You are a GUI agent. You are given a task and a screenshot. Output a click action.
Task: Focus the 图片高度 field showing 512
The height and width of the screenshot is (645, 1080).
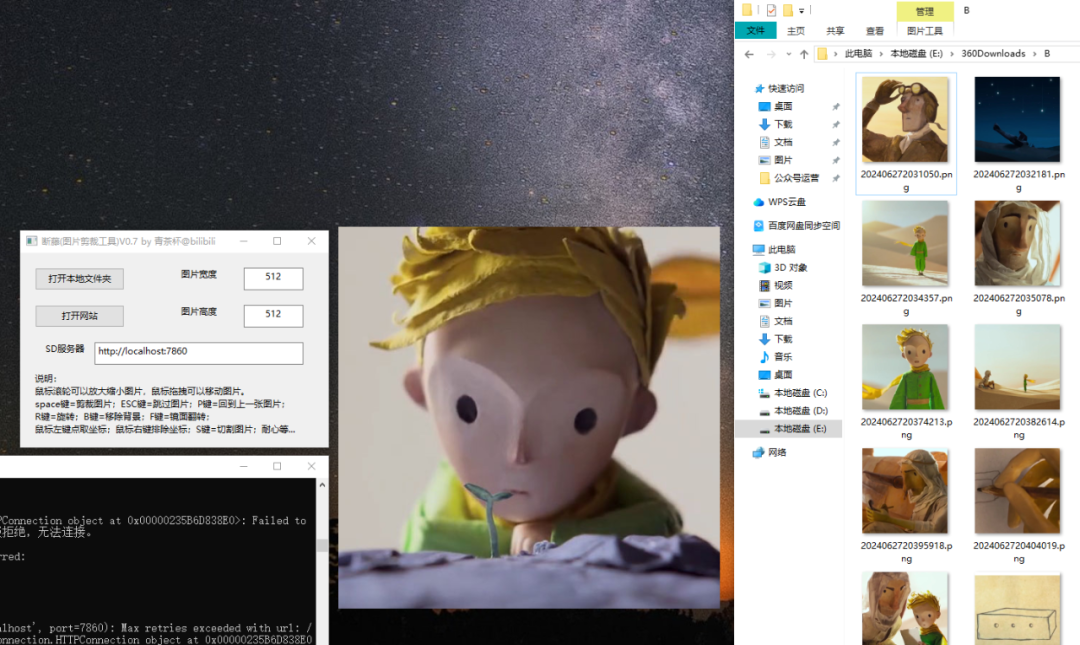pos(273,315)
